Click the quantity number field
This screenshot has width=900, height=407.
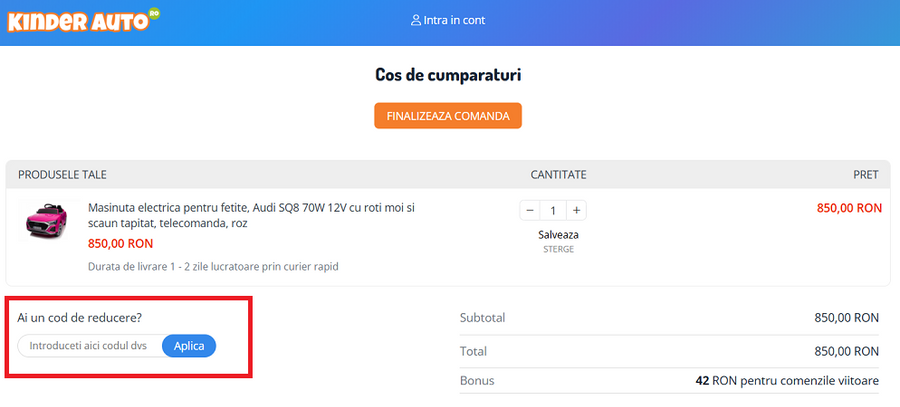coord(553,210)
